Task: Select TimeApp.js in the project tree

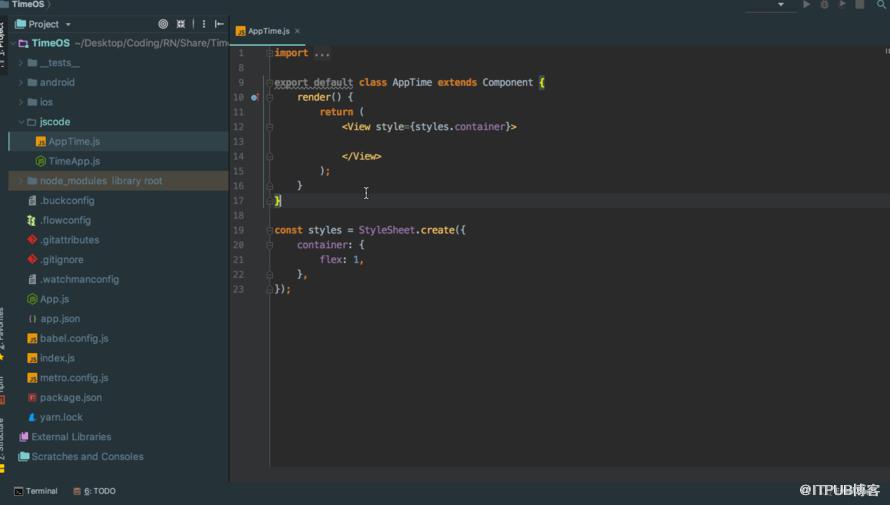Action: (74, 161)
